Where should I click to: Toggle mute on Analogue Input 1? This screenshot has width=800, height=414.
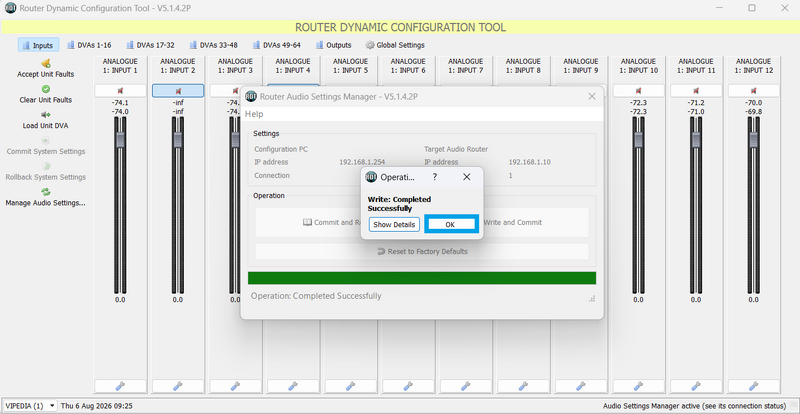(120, 91)
